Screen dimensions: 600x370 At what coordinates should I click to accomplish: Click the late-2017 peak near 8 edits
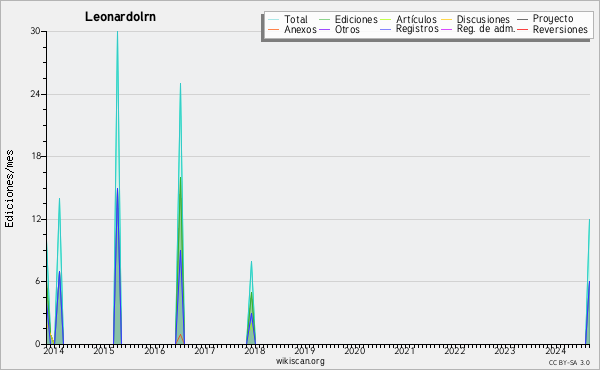[x=251, y=262]
